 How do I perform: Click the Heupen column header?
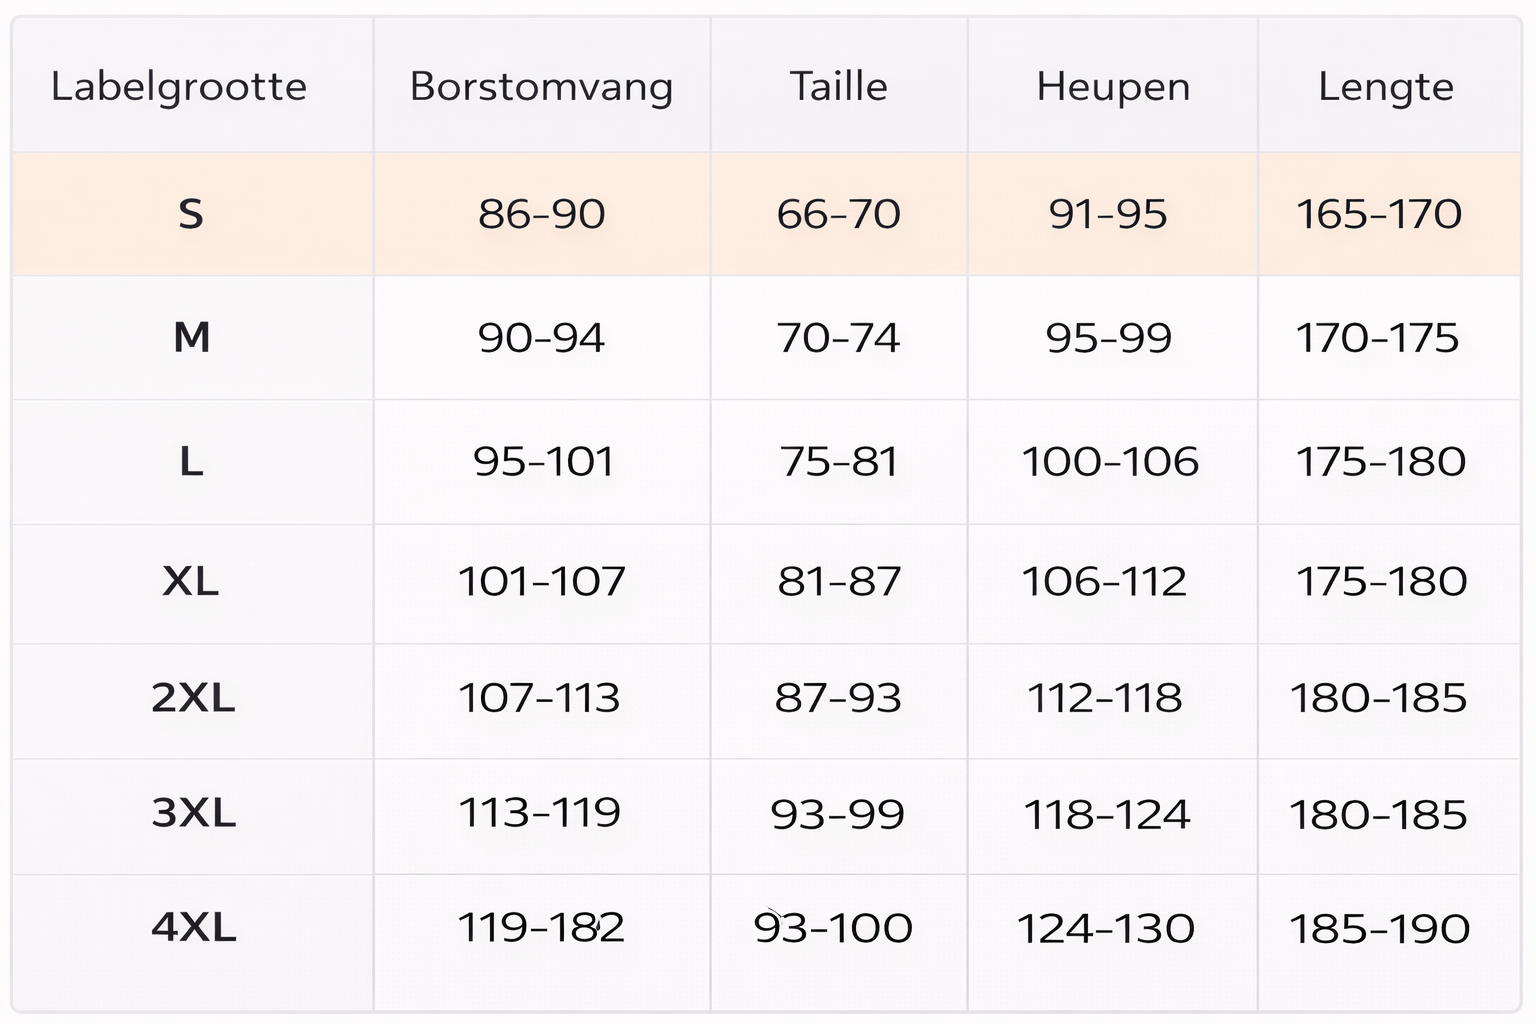tap(1112, 87)
